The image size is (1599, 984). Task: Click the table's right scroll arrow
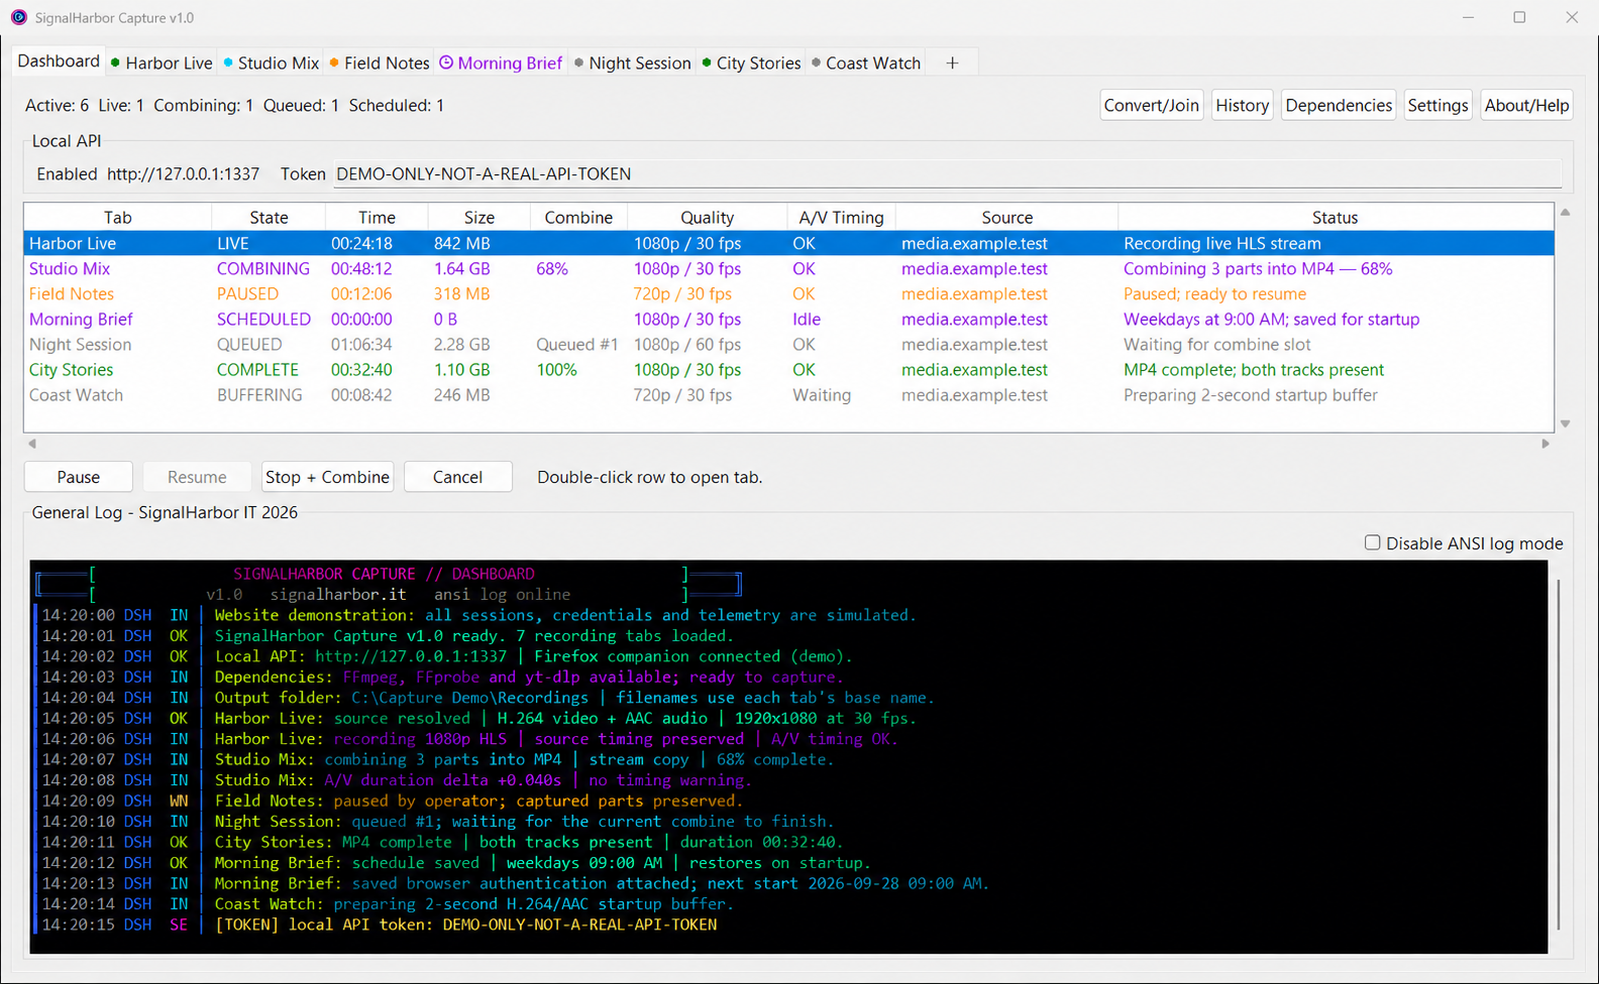coord(1545,443)
